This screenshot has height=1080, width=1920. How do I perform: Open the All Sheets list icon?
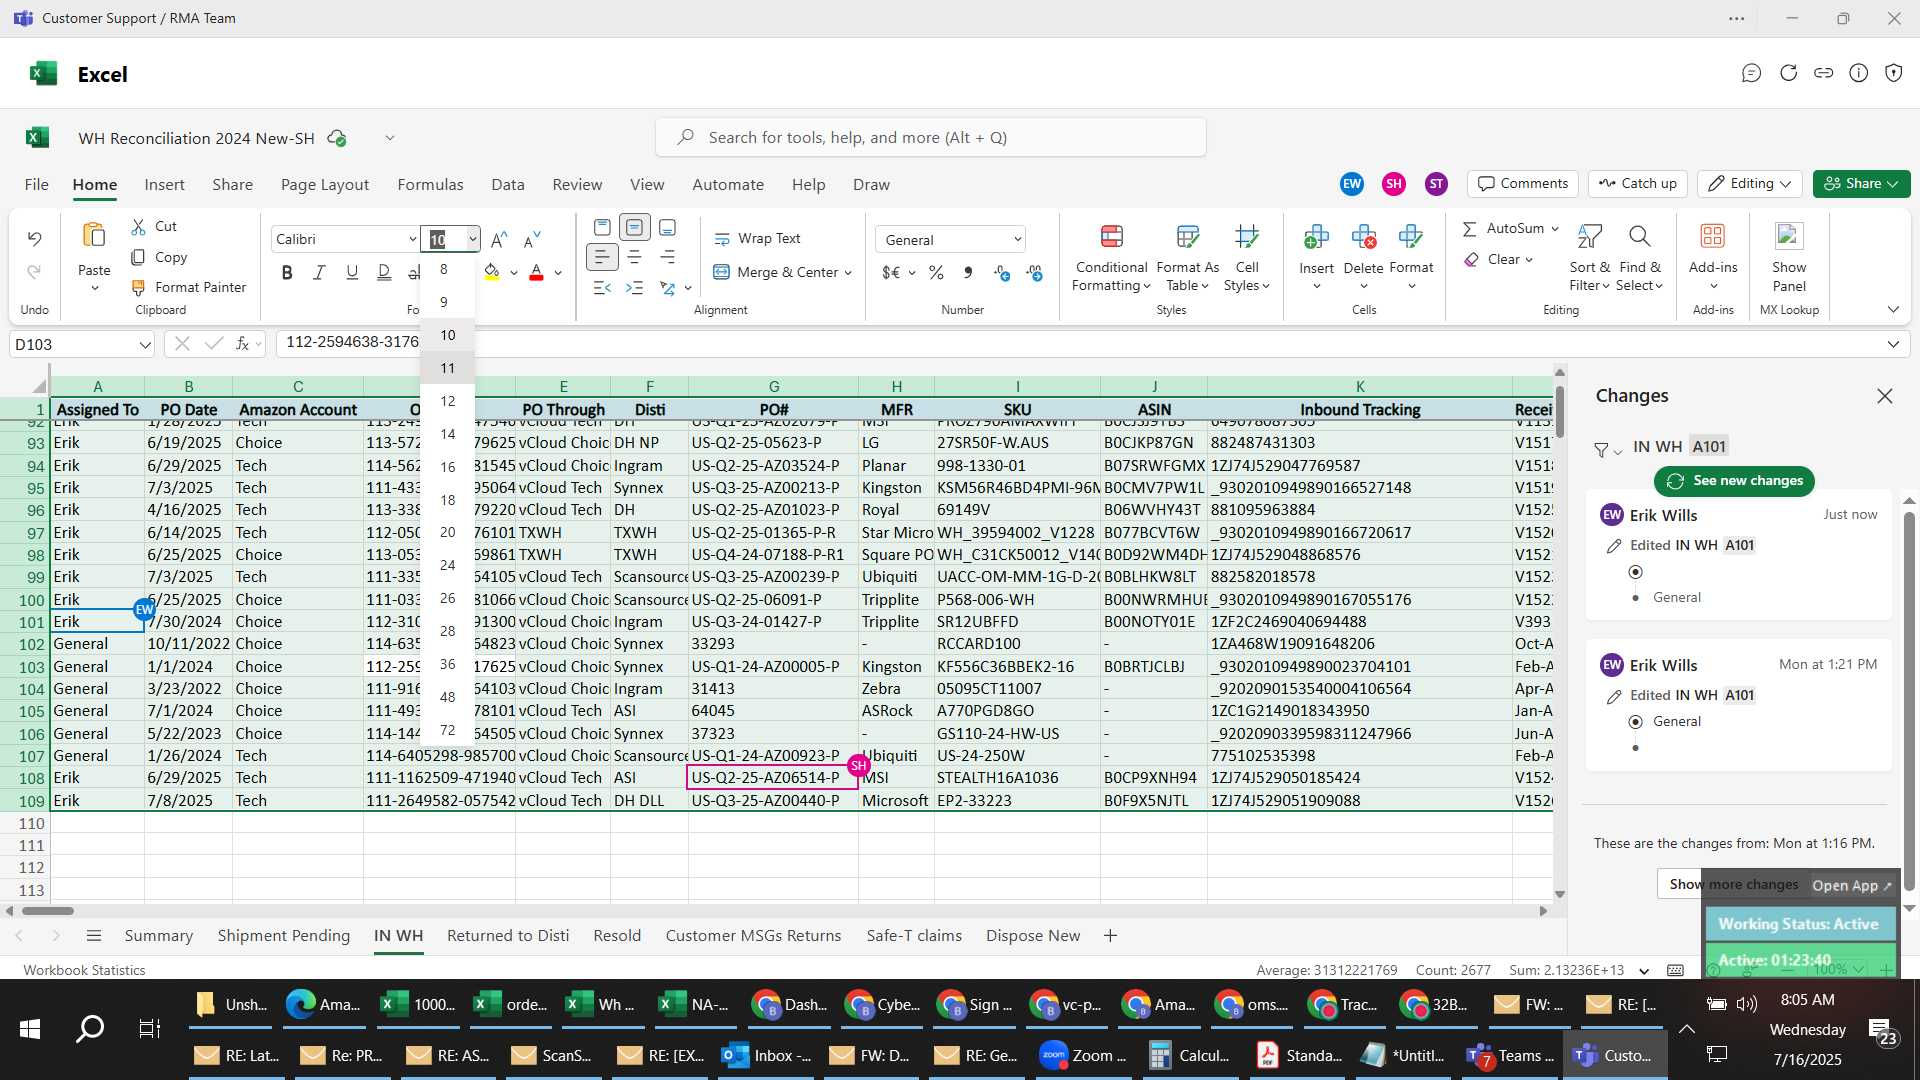click(x=94, y=936)
